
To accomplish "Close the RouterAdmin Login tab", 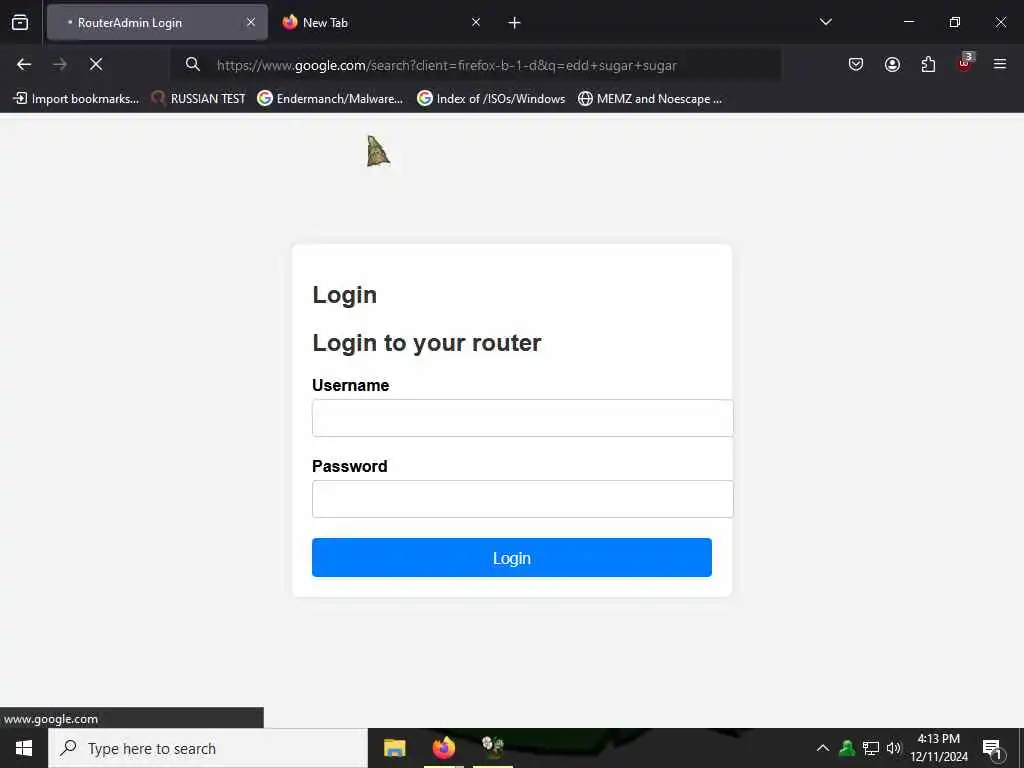I will coord(251,23).
